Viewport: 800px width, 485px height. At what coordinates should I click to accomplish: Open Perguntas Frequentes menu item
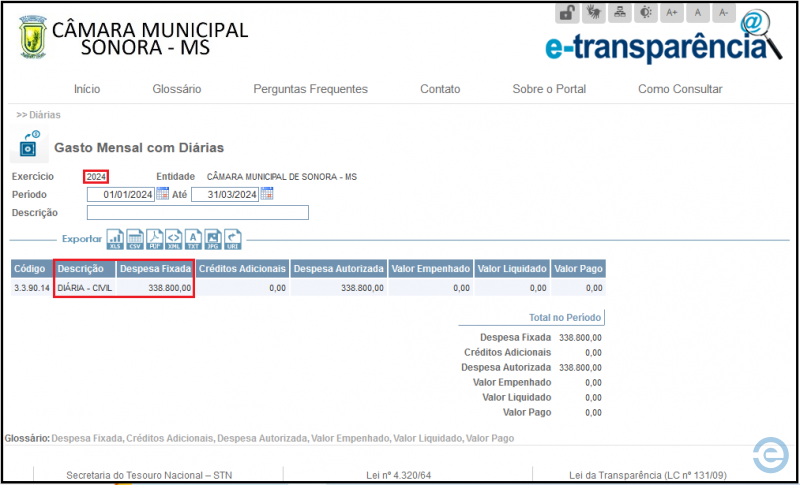click(x=311, y=89)
